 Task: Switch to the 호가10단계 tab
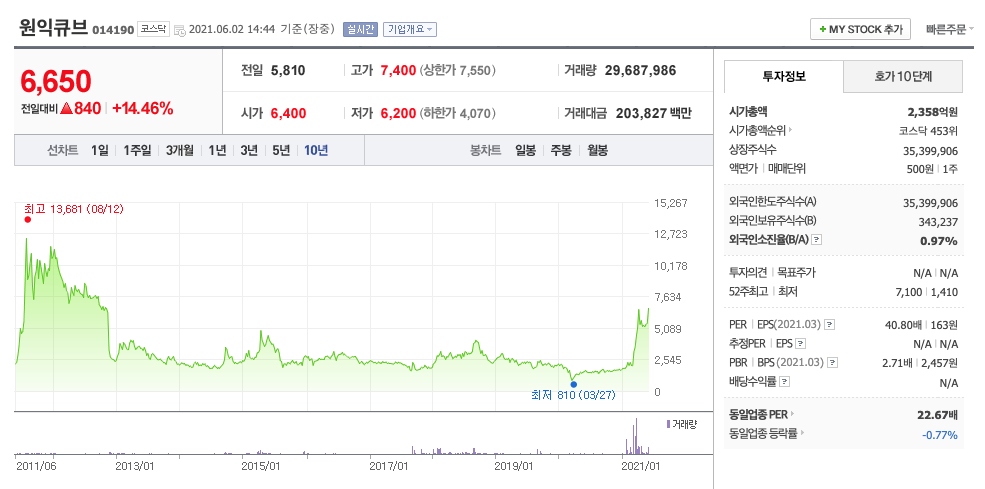point(903,77)
